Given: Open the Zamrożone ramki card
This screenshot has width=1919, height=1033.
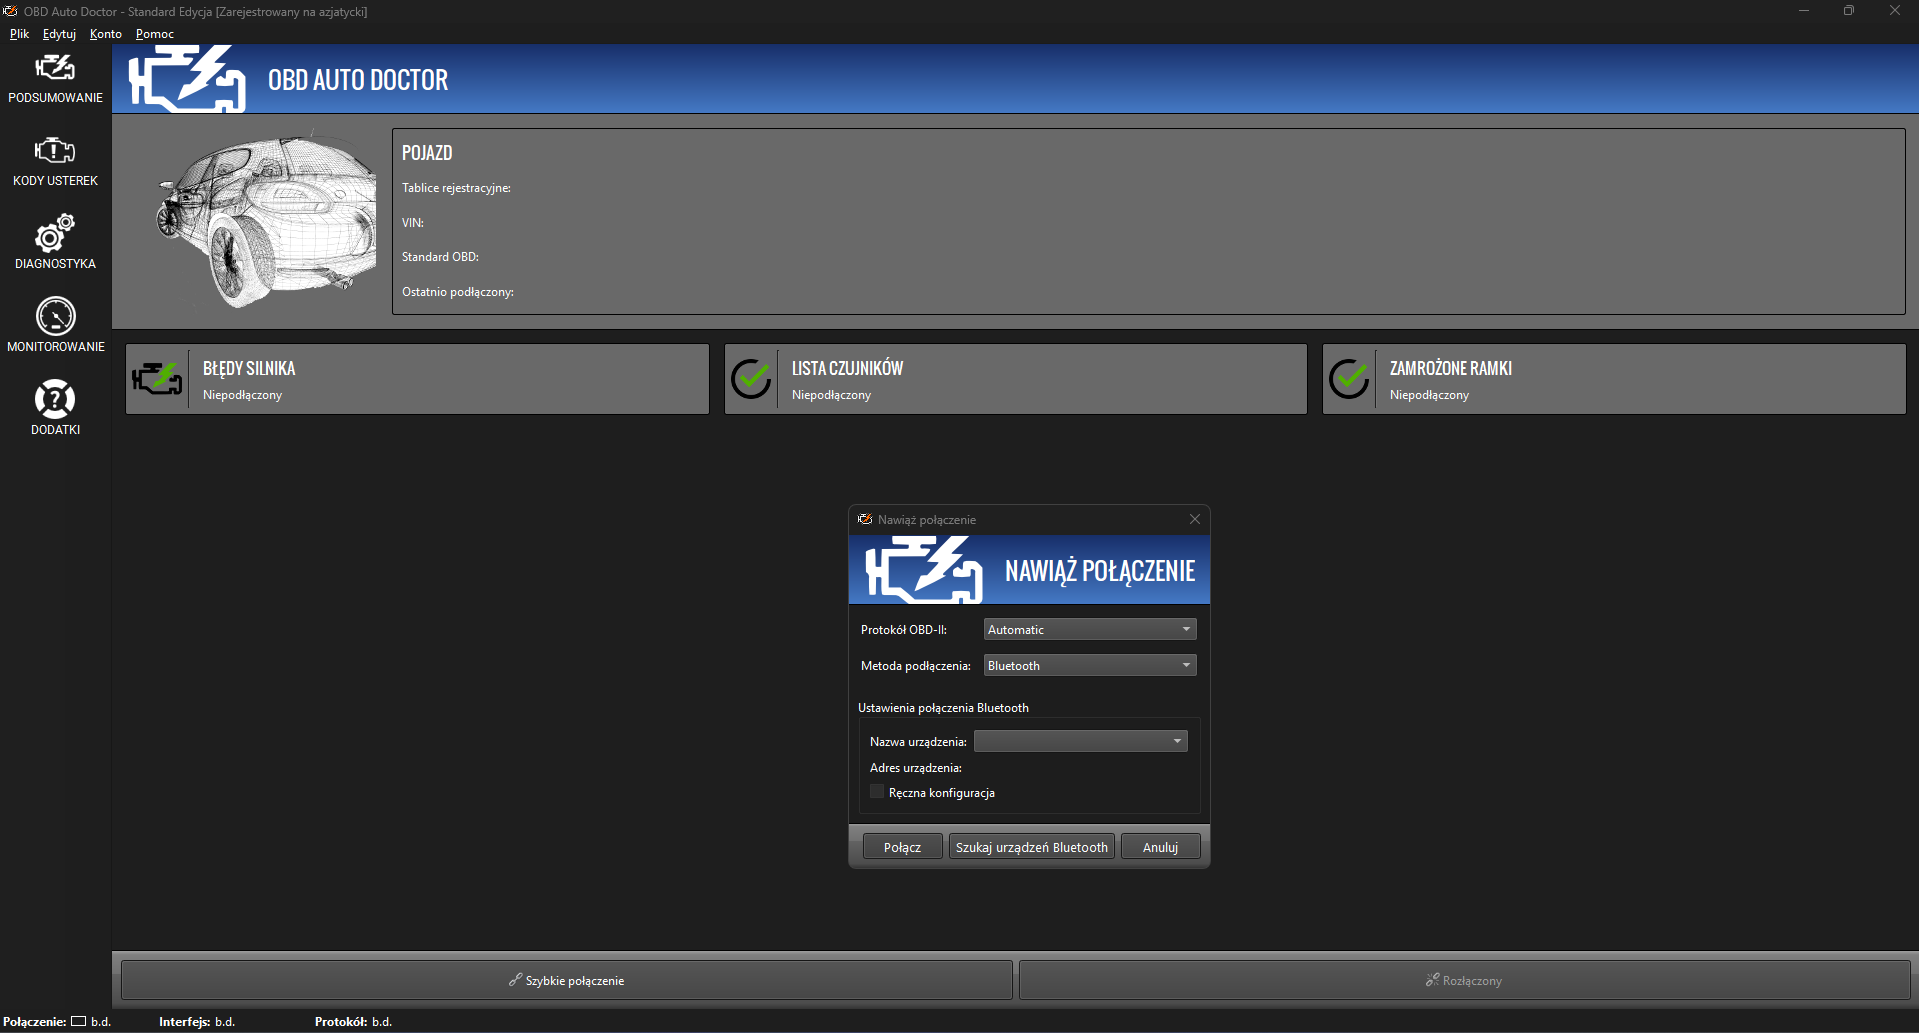Looking at the screenshot, I should tap(1614, 379).
